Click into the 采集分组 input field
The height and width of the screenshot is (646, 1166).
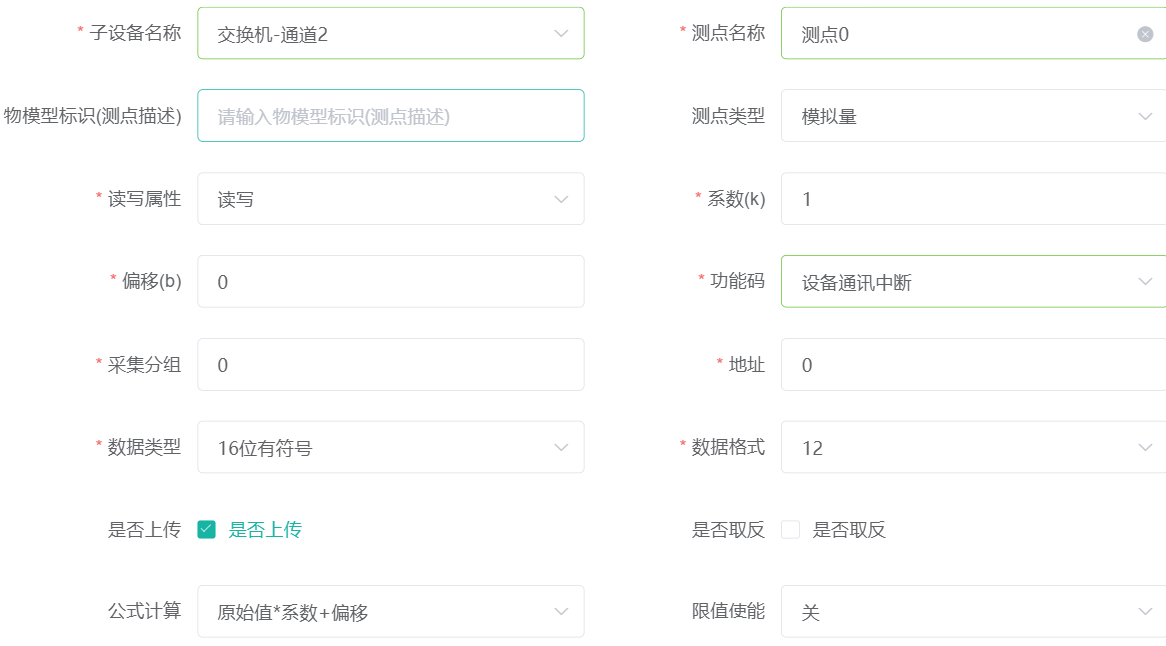coord(391,365)
